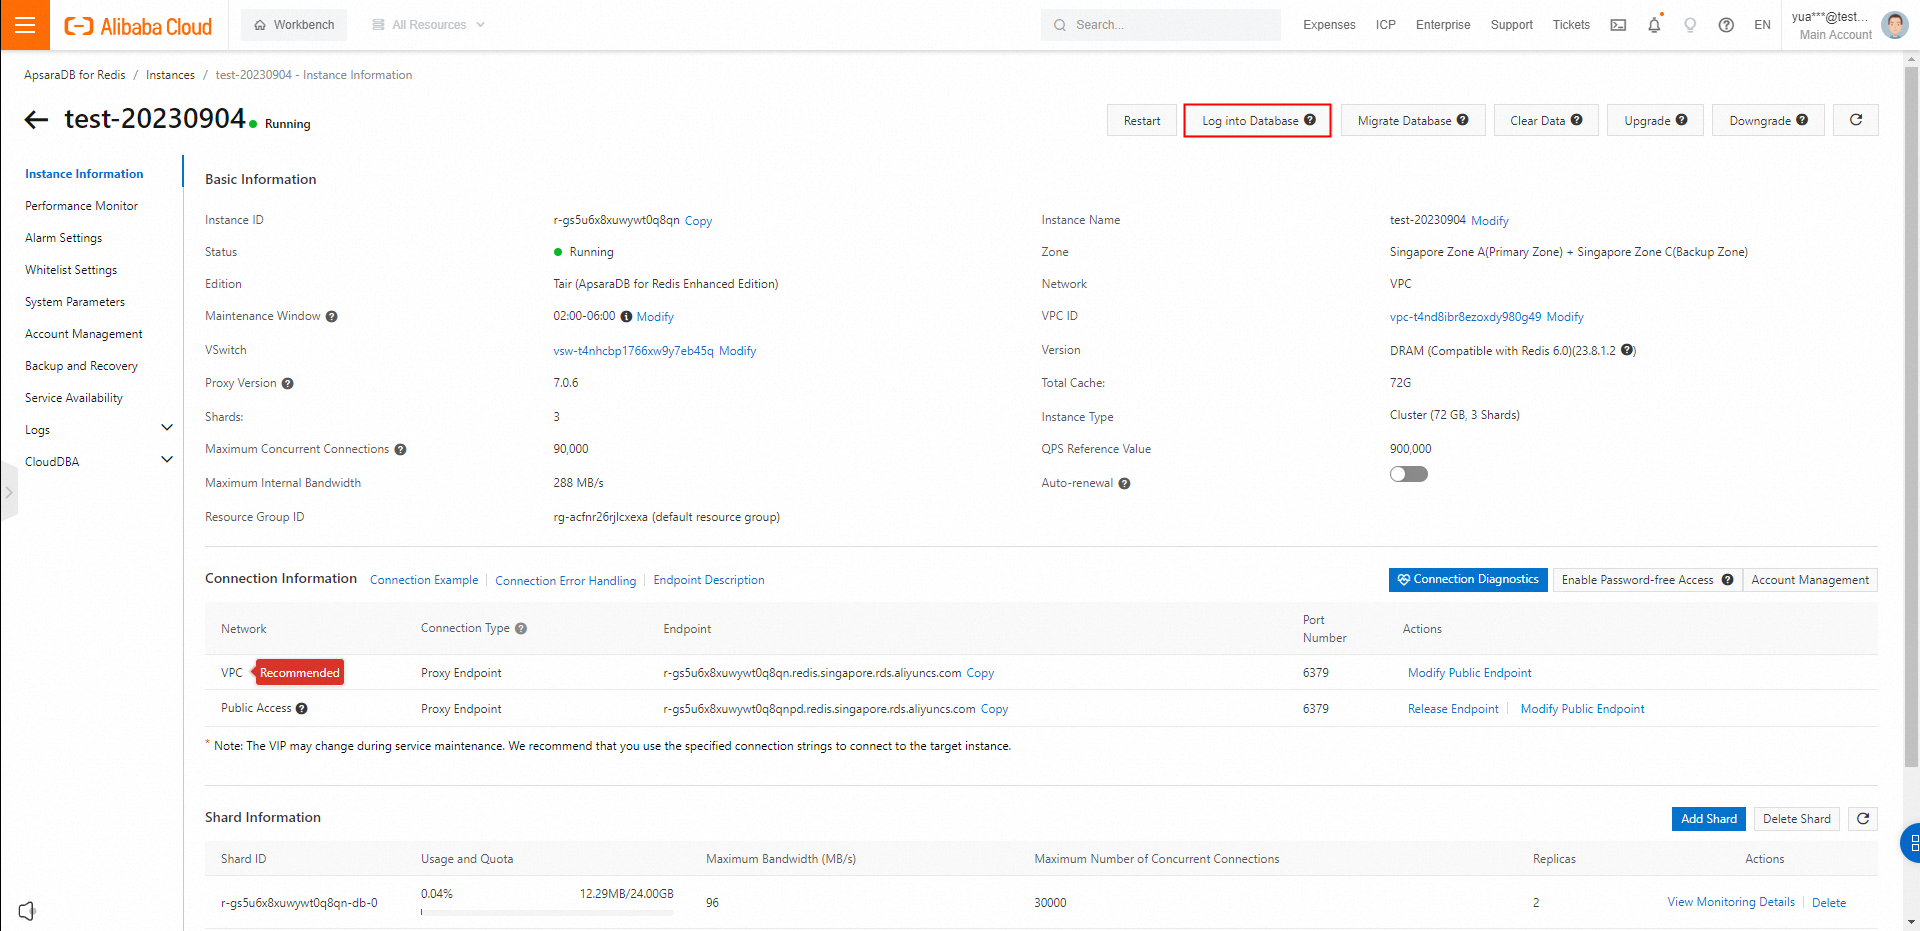This screenshot has height=931, width=1920.
Task: Open the hamburger navigation menu
Action: pyautogui.click(x=25, y=25)
